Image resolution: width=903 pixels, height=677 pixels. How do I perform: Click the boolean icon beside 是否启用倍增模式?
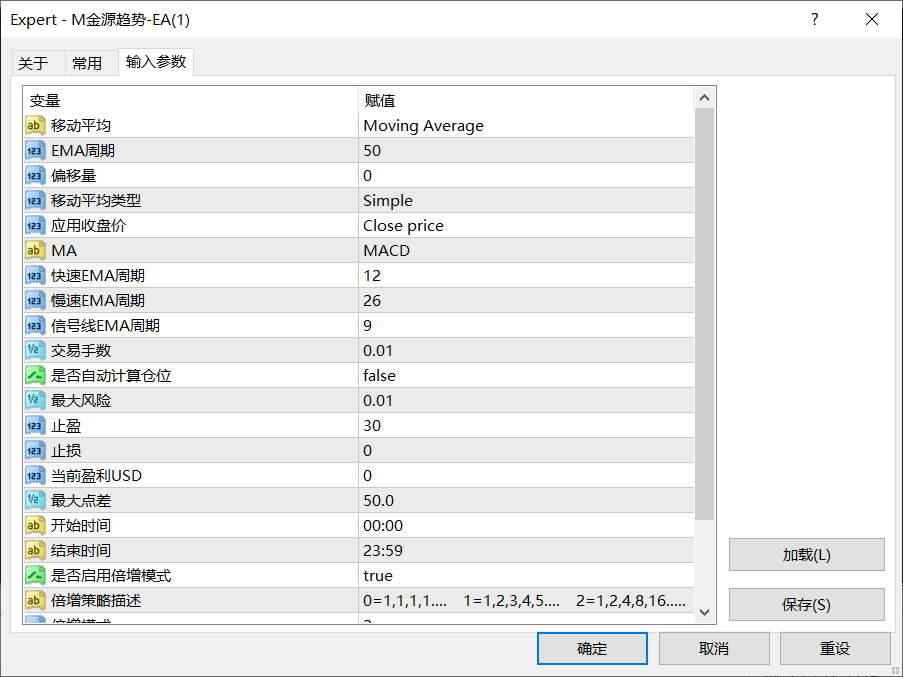35,576
